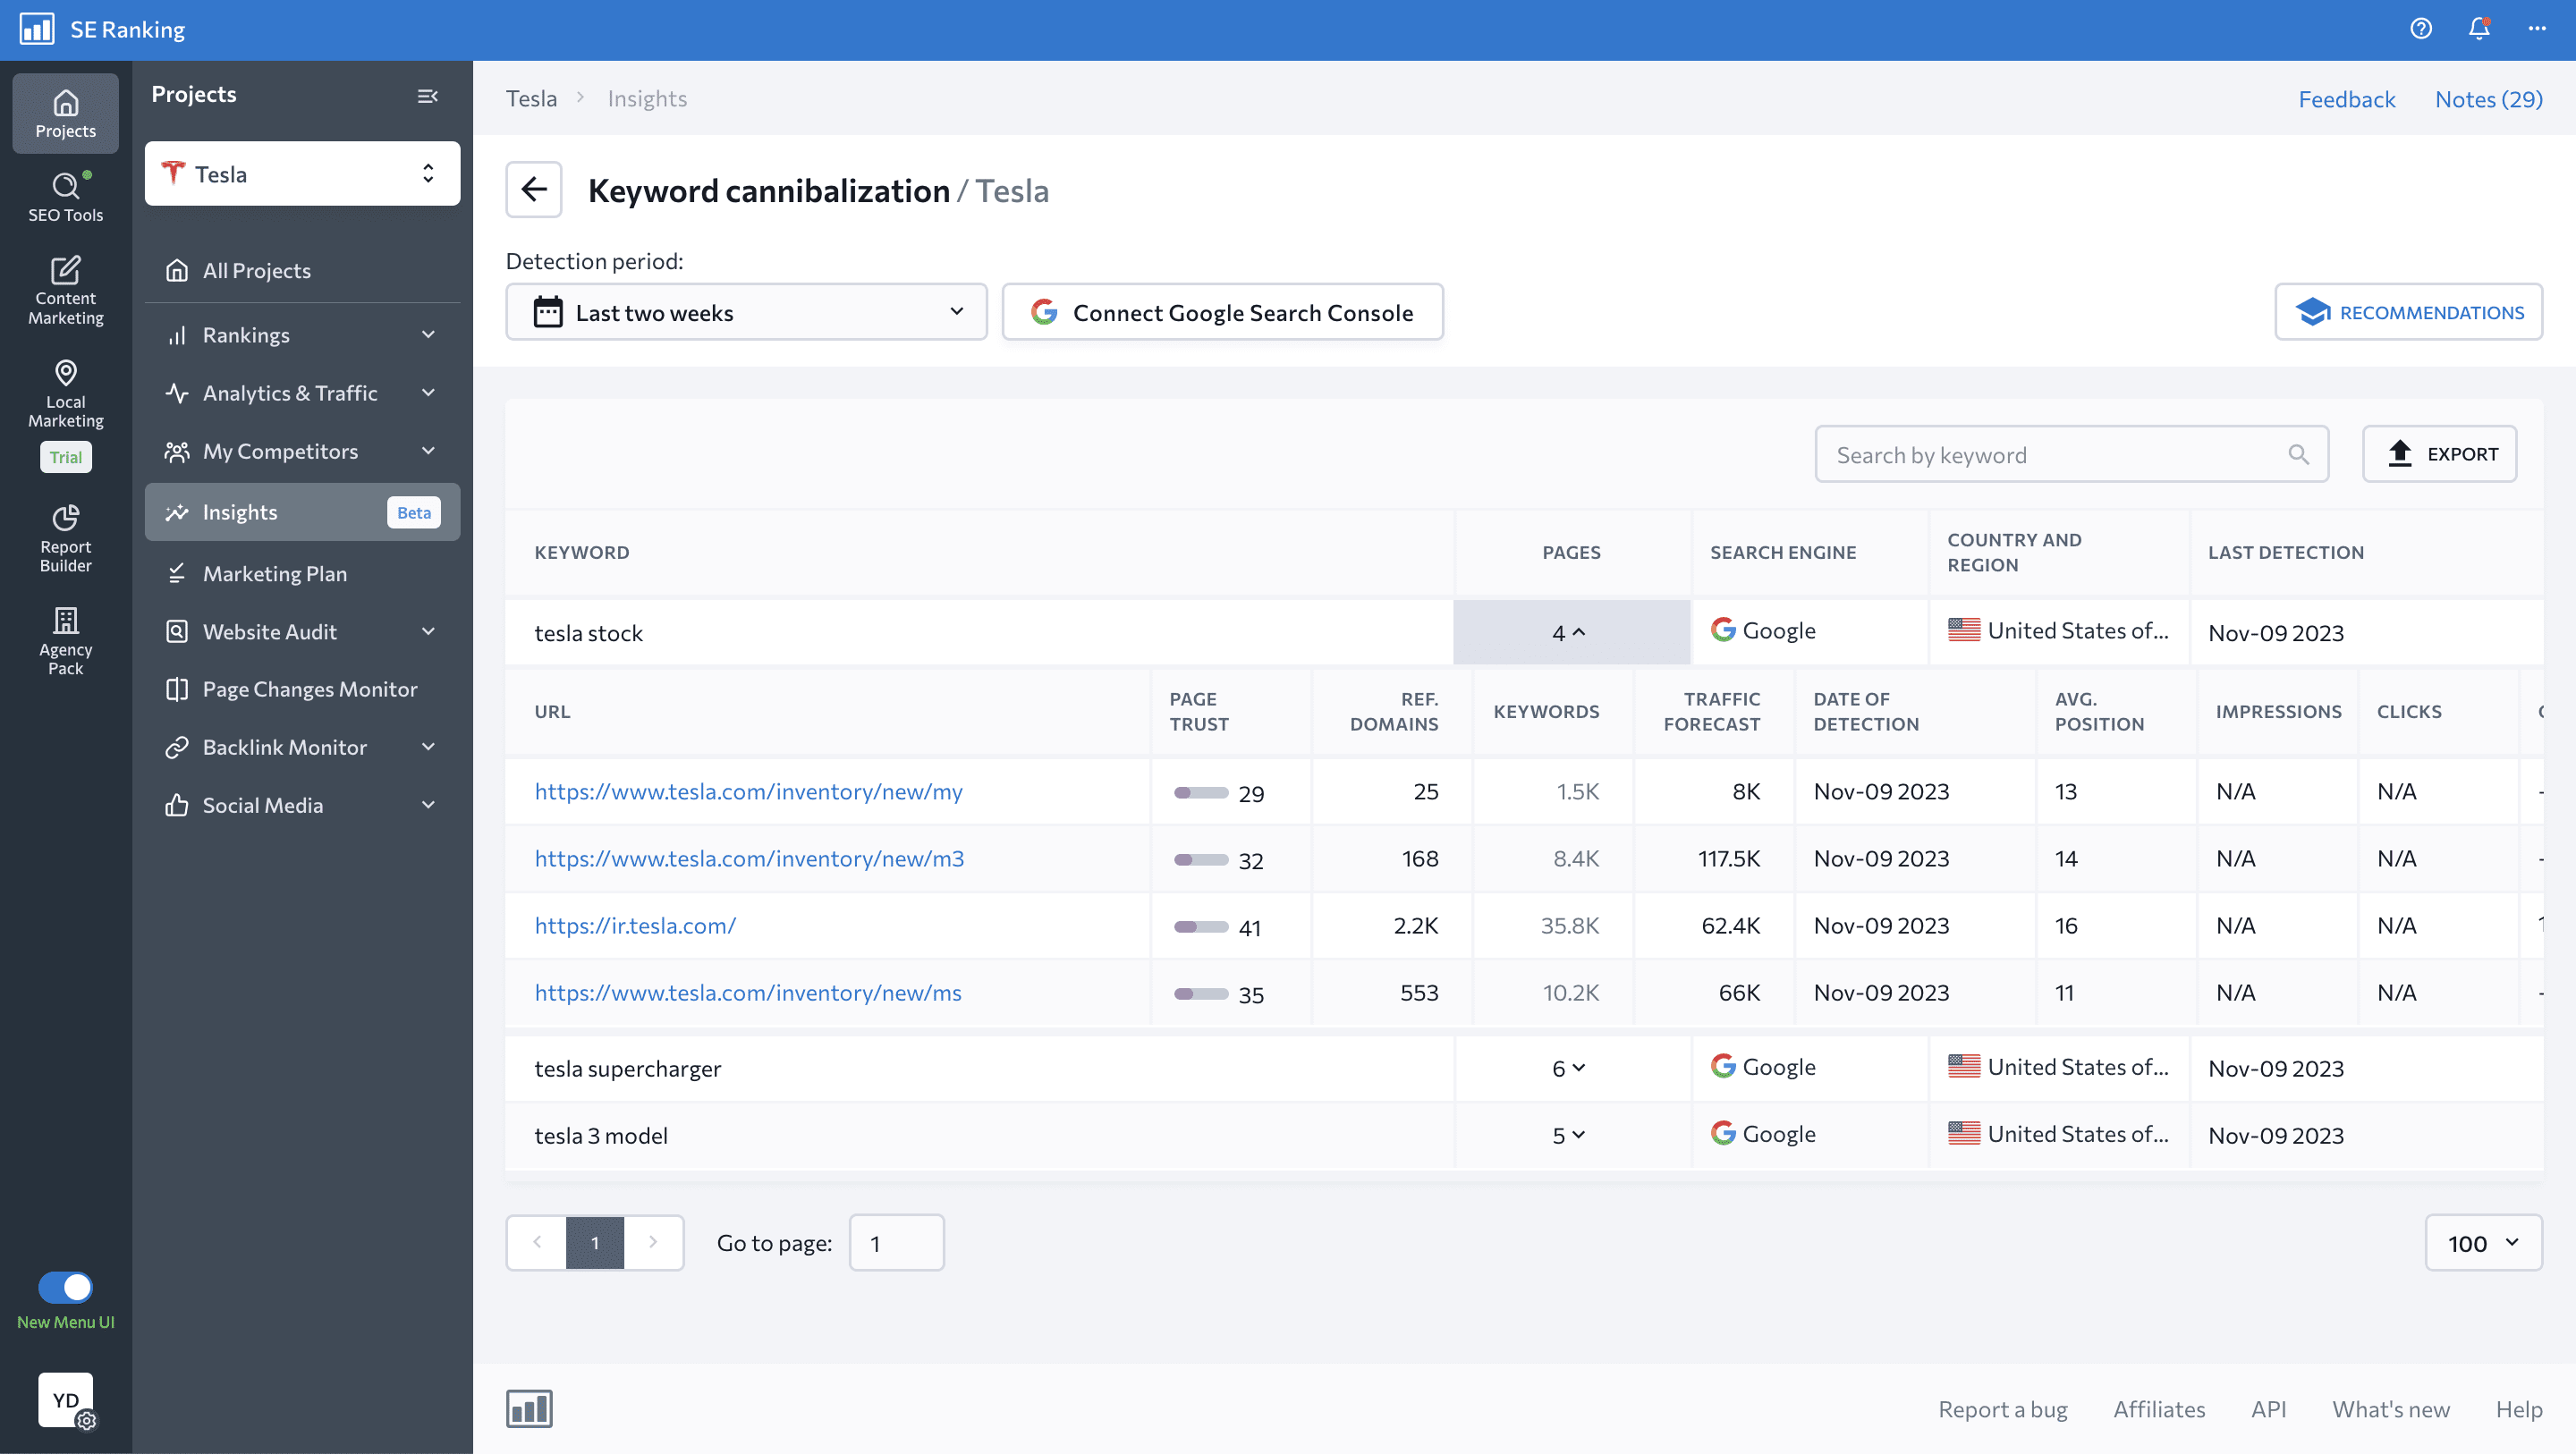2576x1454 pixels.
Task: Open the ir.tesla.com URL link
Action: (635, 925)
